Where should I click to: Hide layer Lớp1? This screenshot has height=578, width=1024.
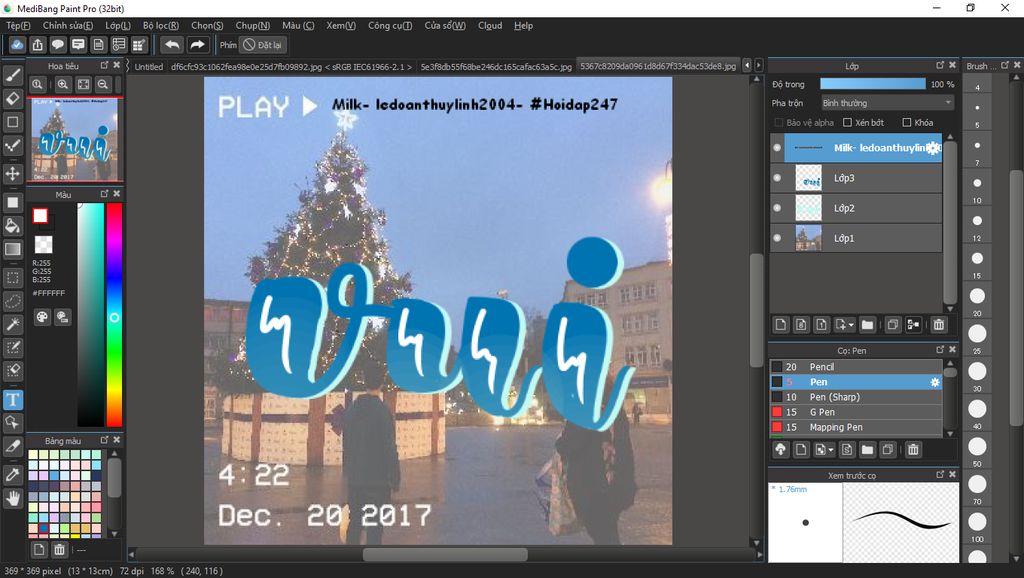click(777, 238)
